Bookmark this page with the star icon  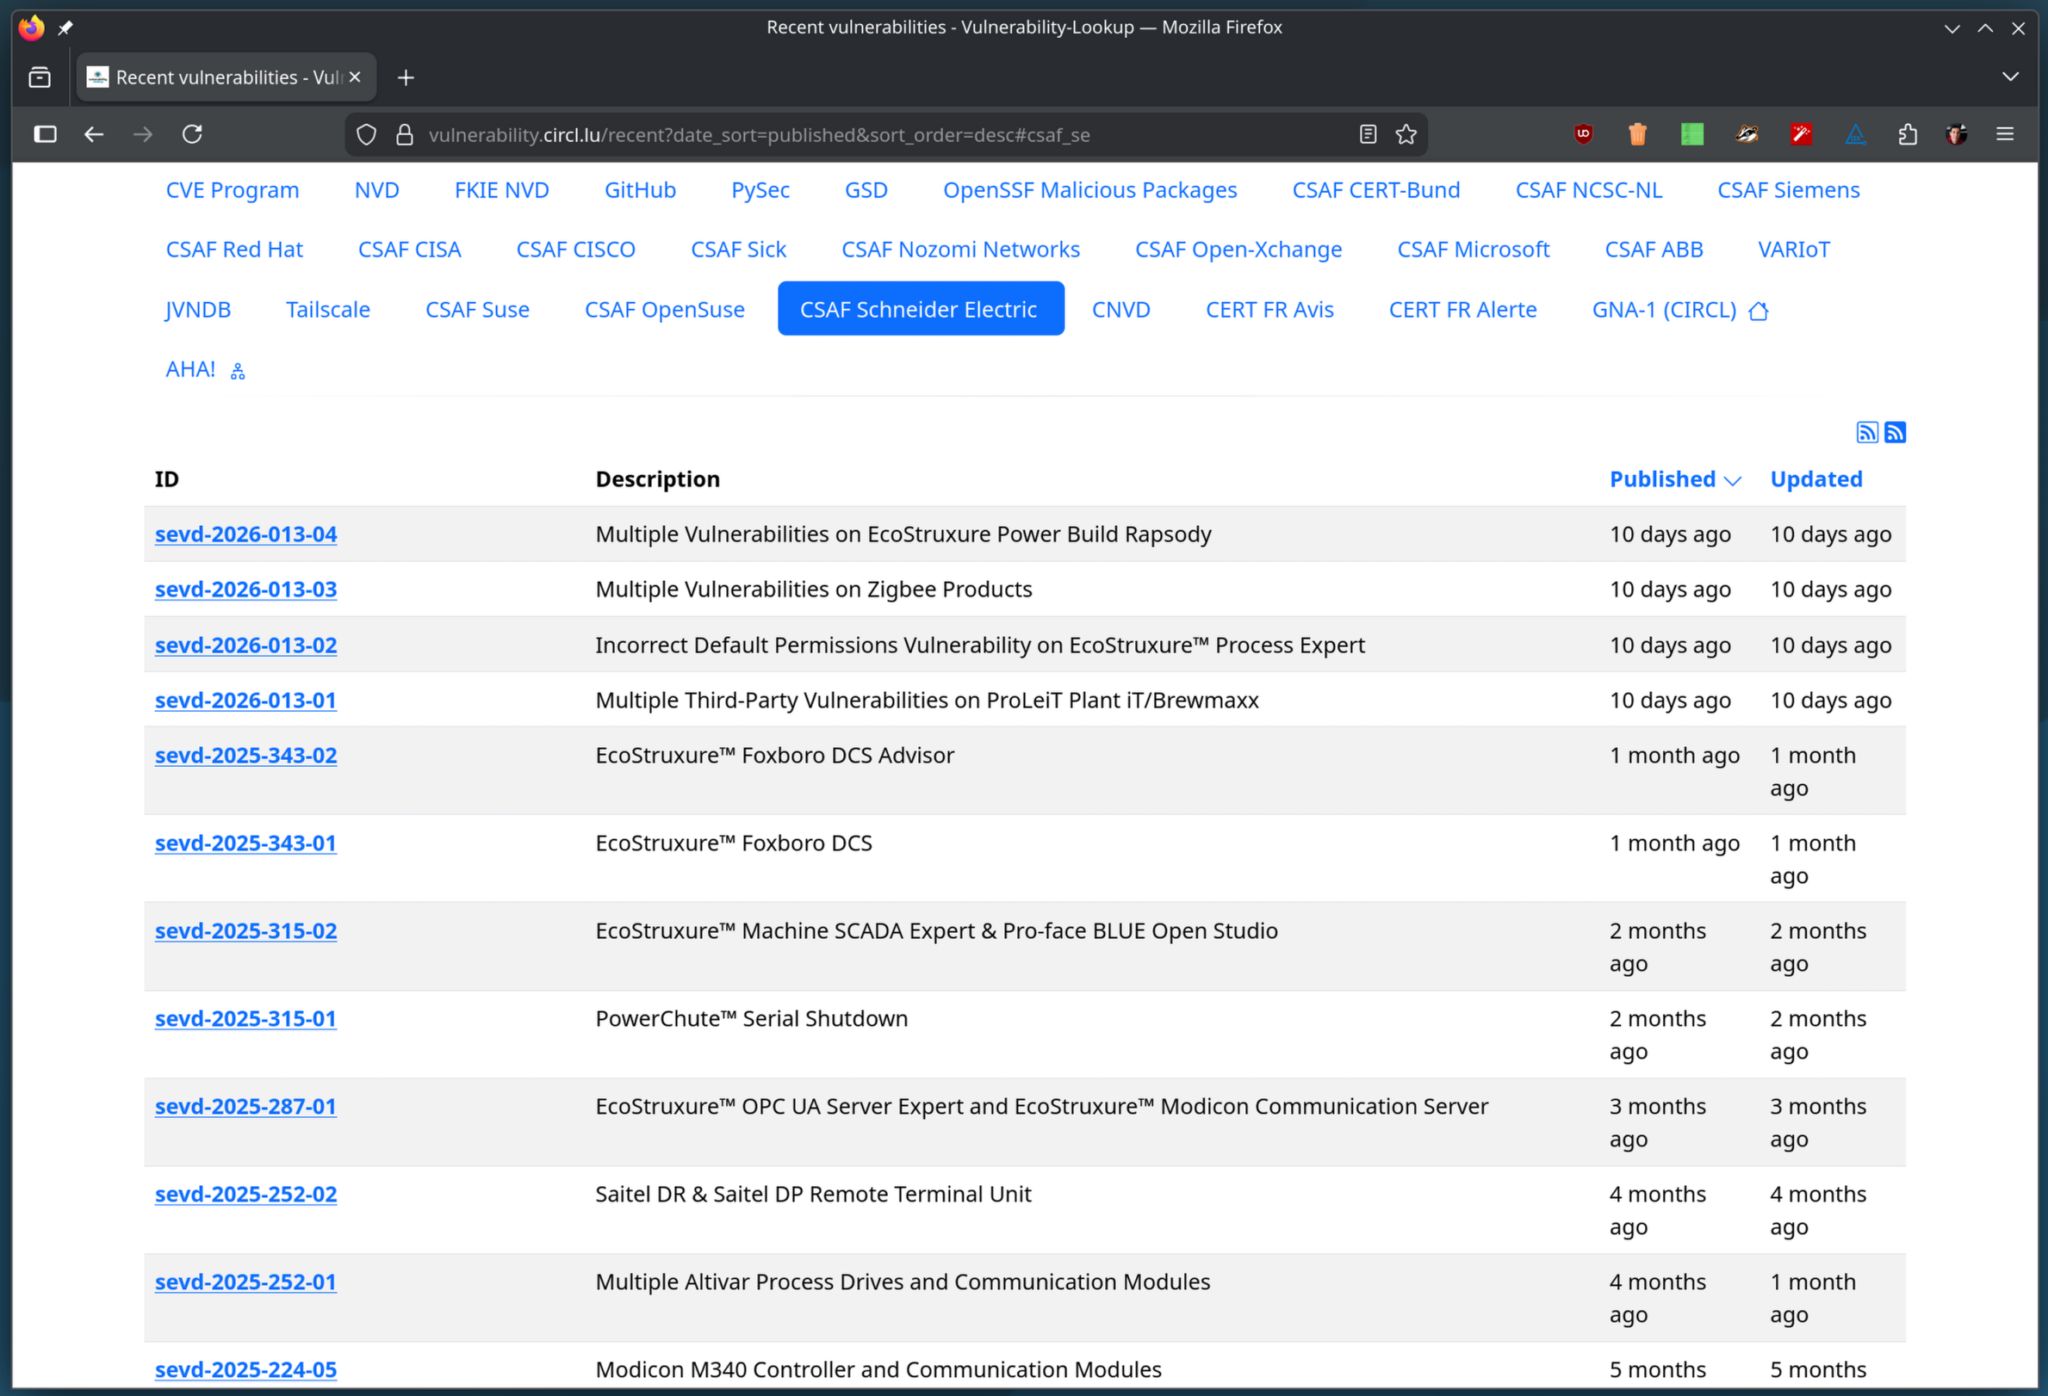[x=1406, y=134]
